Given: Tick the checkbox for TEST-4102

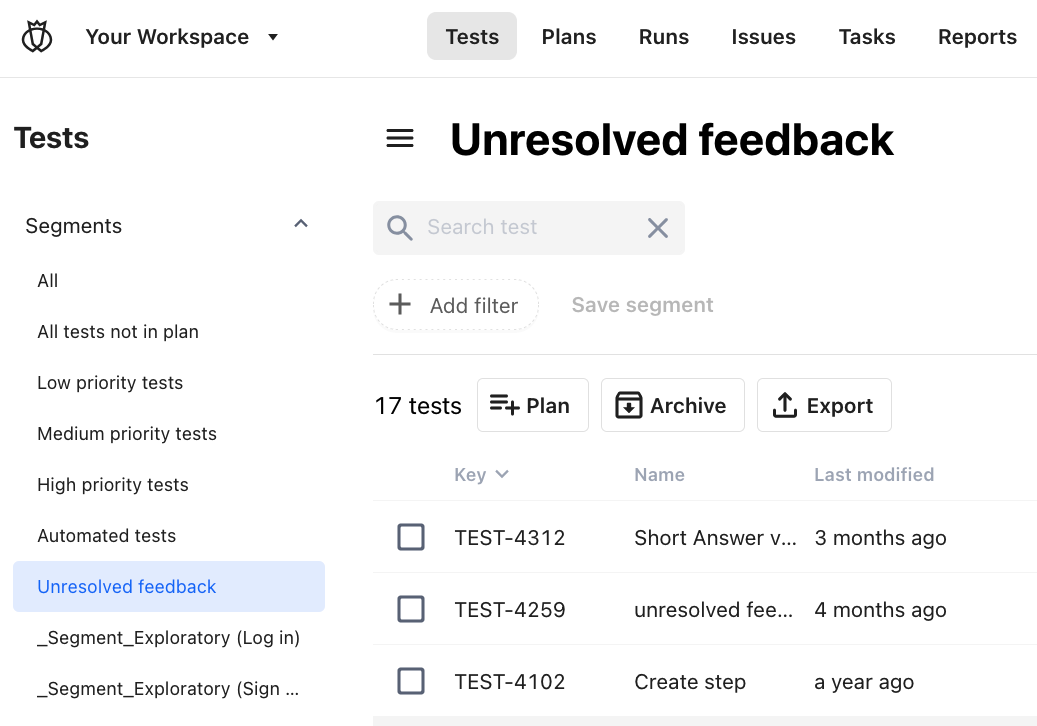Looking at the screenshot, I should (x=411, y=681).
